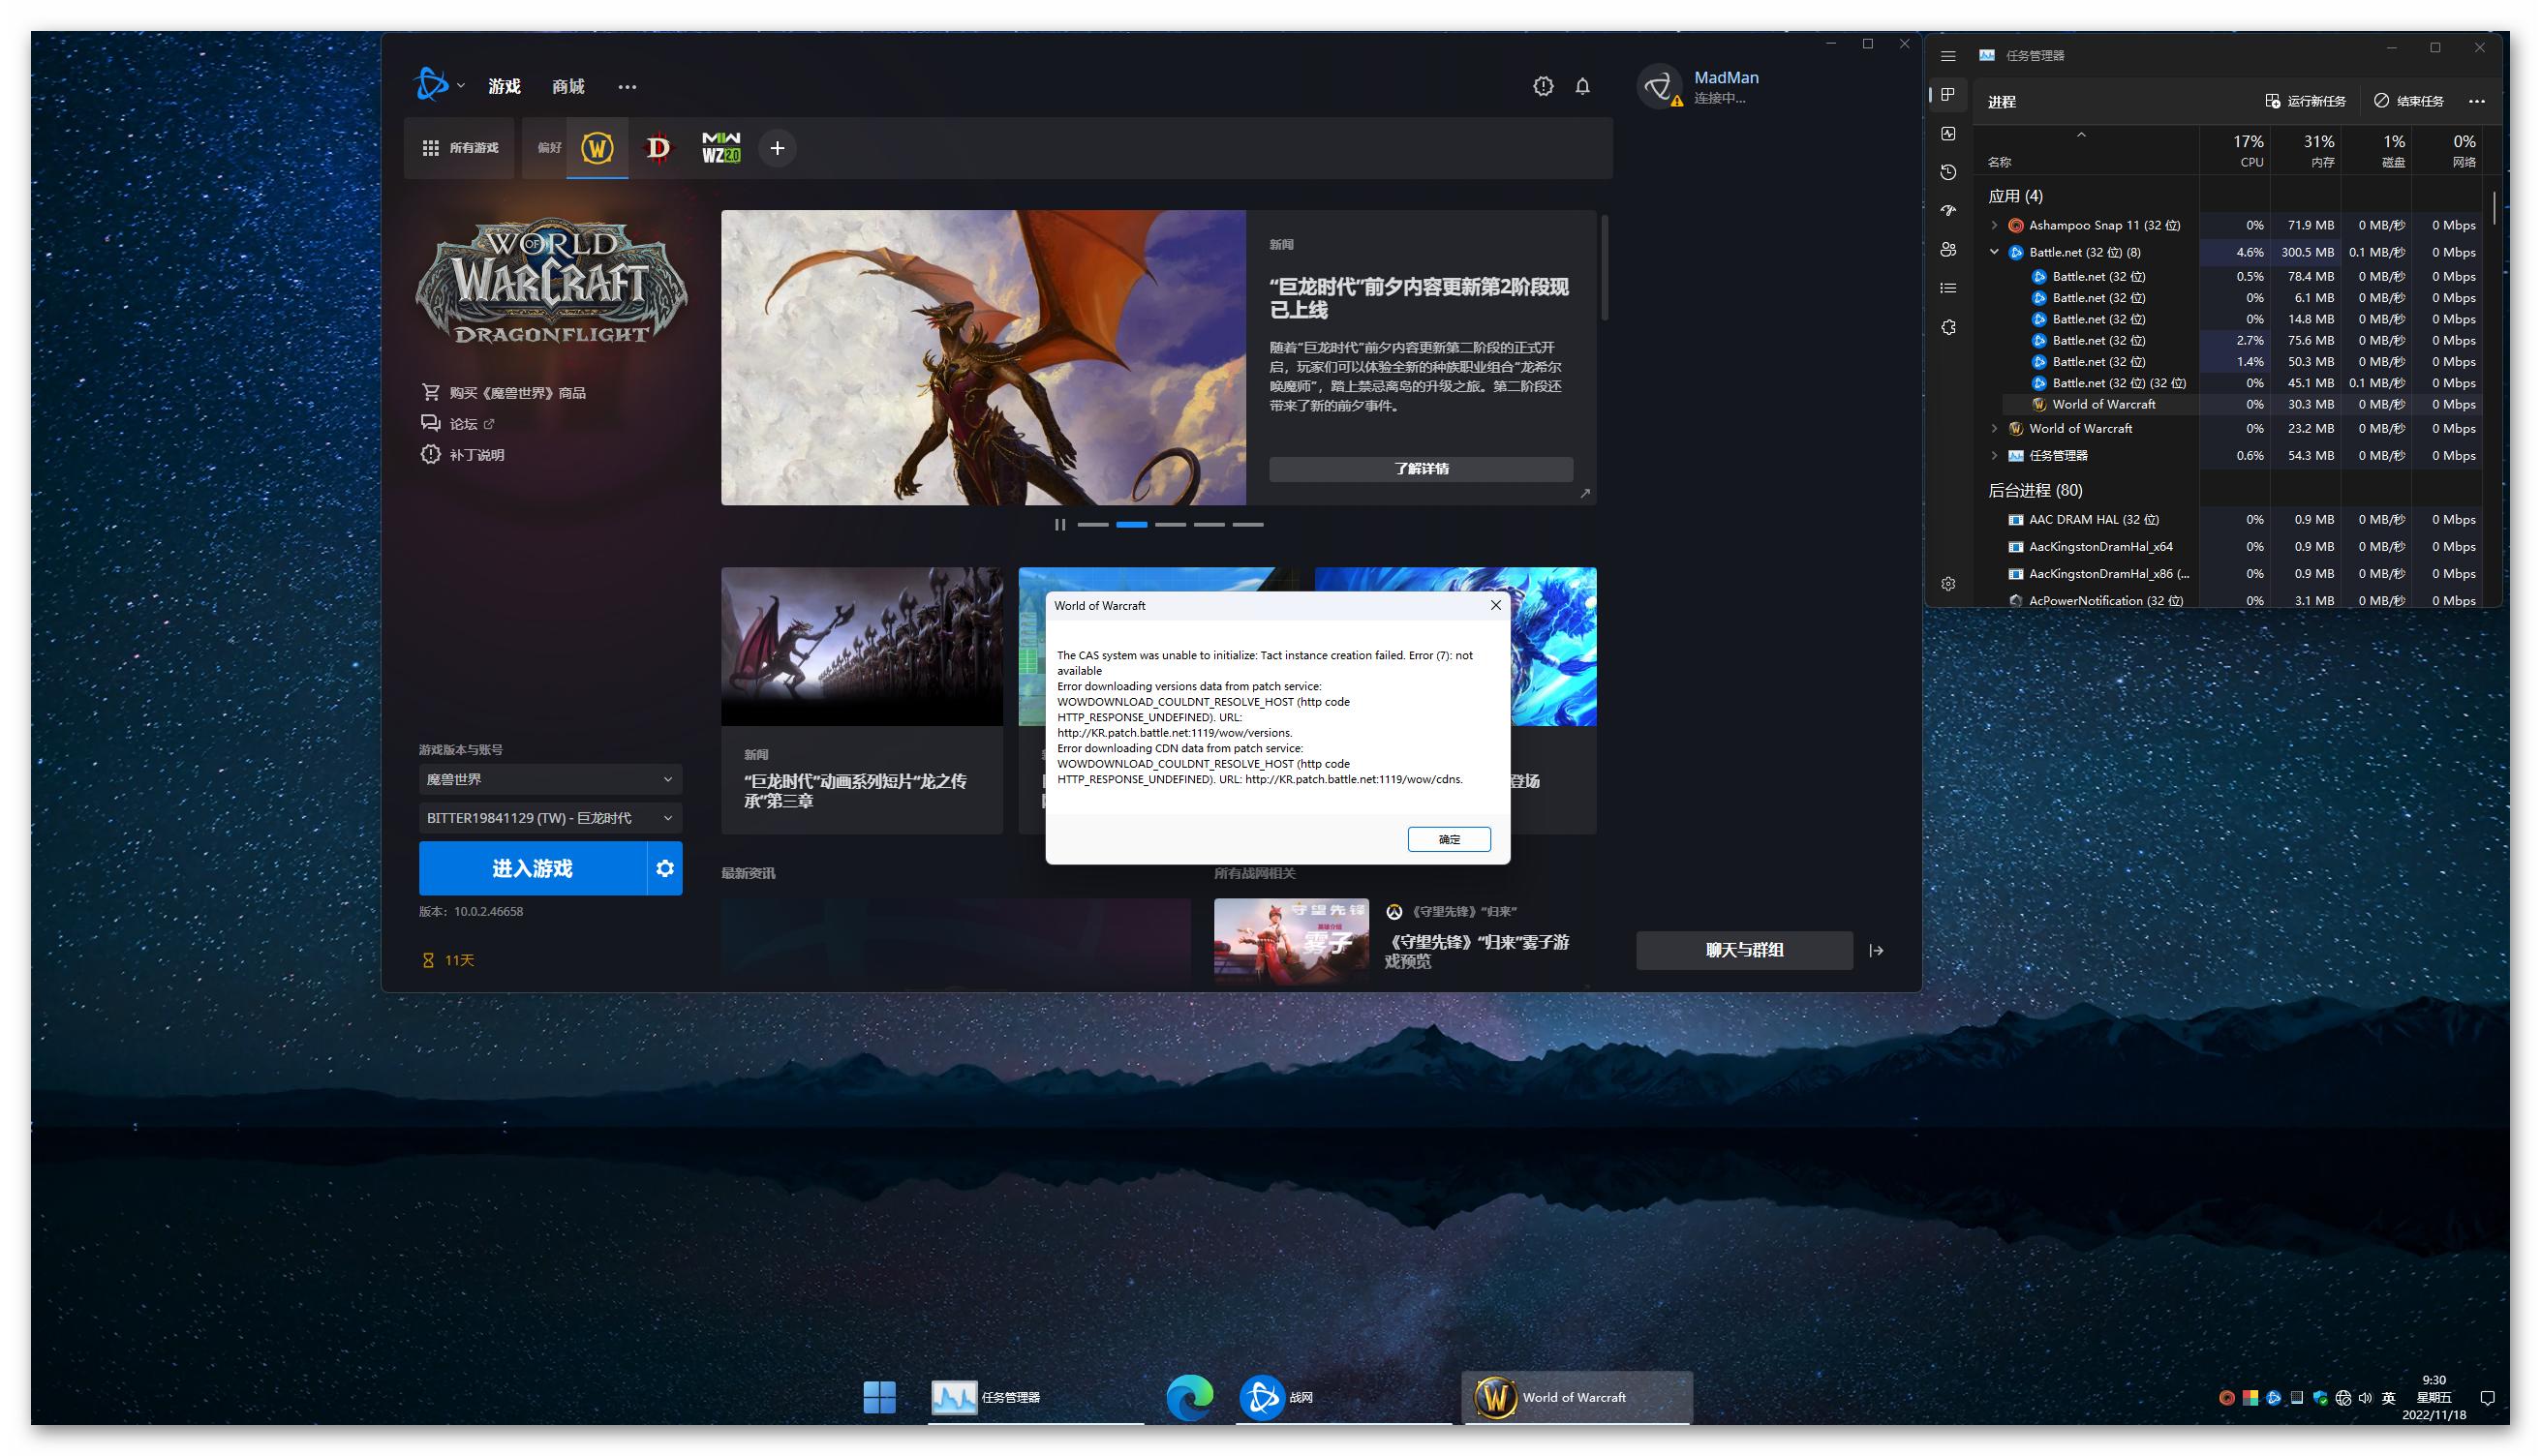Collapse the chat panel with the arrow button

pos(1876,950)
